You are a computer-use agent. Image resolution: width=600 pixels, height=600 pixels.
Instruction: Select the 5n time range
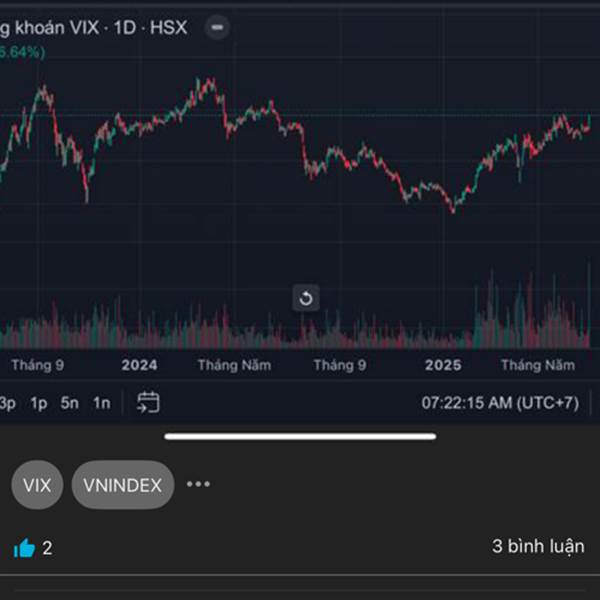[69, 403]
